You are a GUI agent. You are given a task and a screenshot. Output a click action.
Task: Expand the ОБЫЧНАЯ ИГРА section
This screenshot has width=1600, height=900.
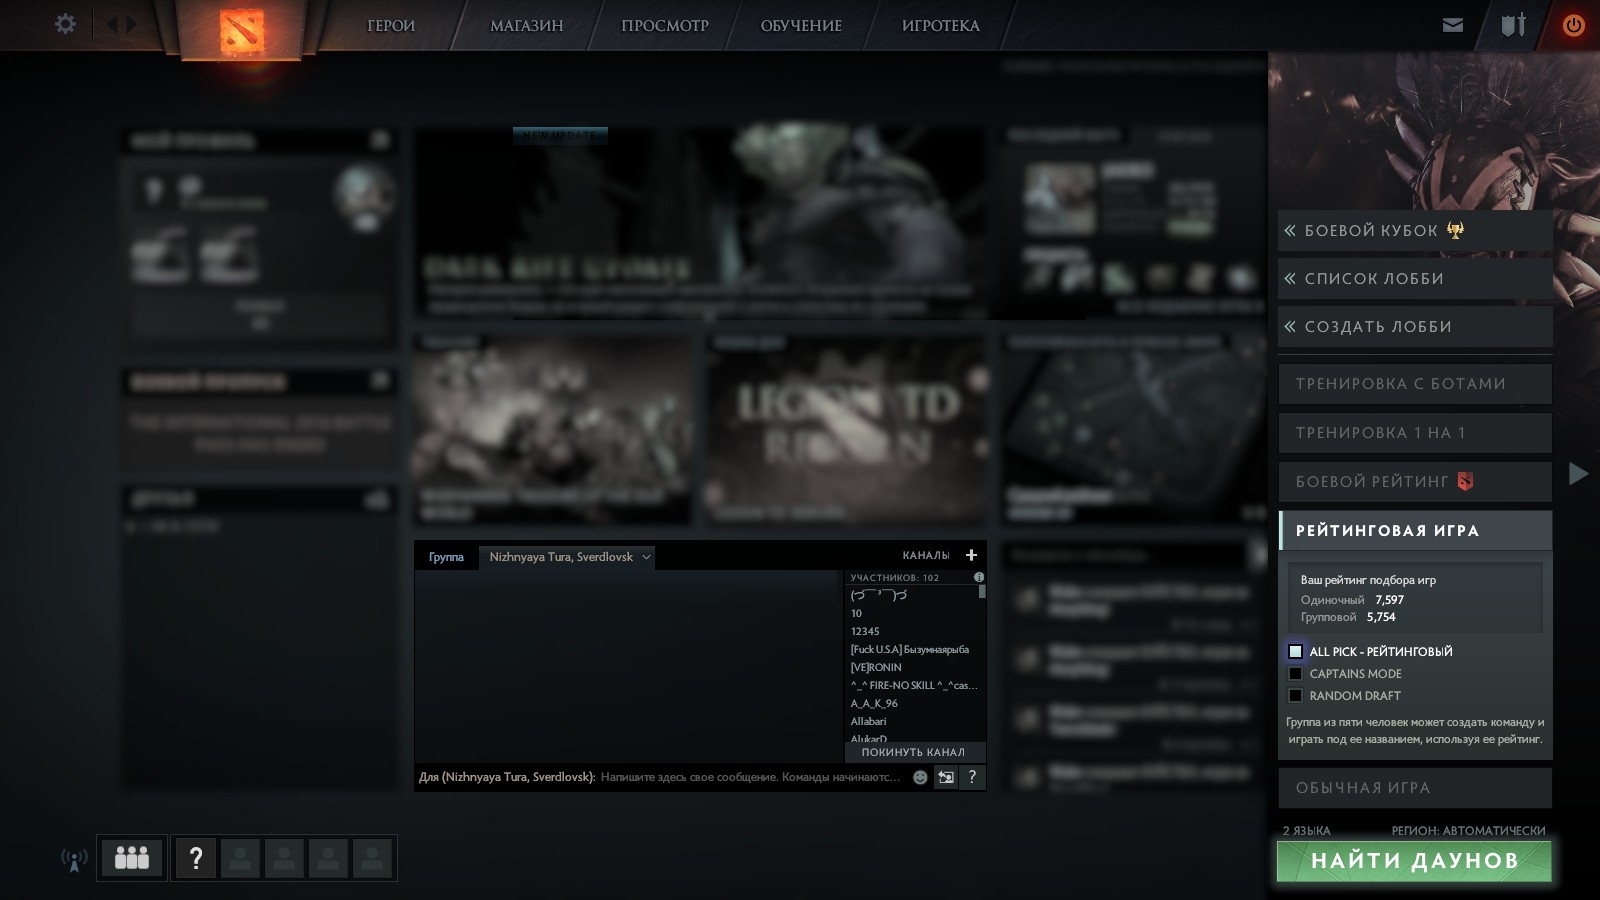[x=1415, y=788]
